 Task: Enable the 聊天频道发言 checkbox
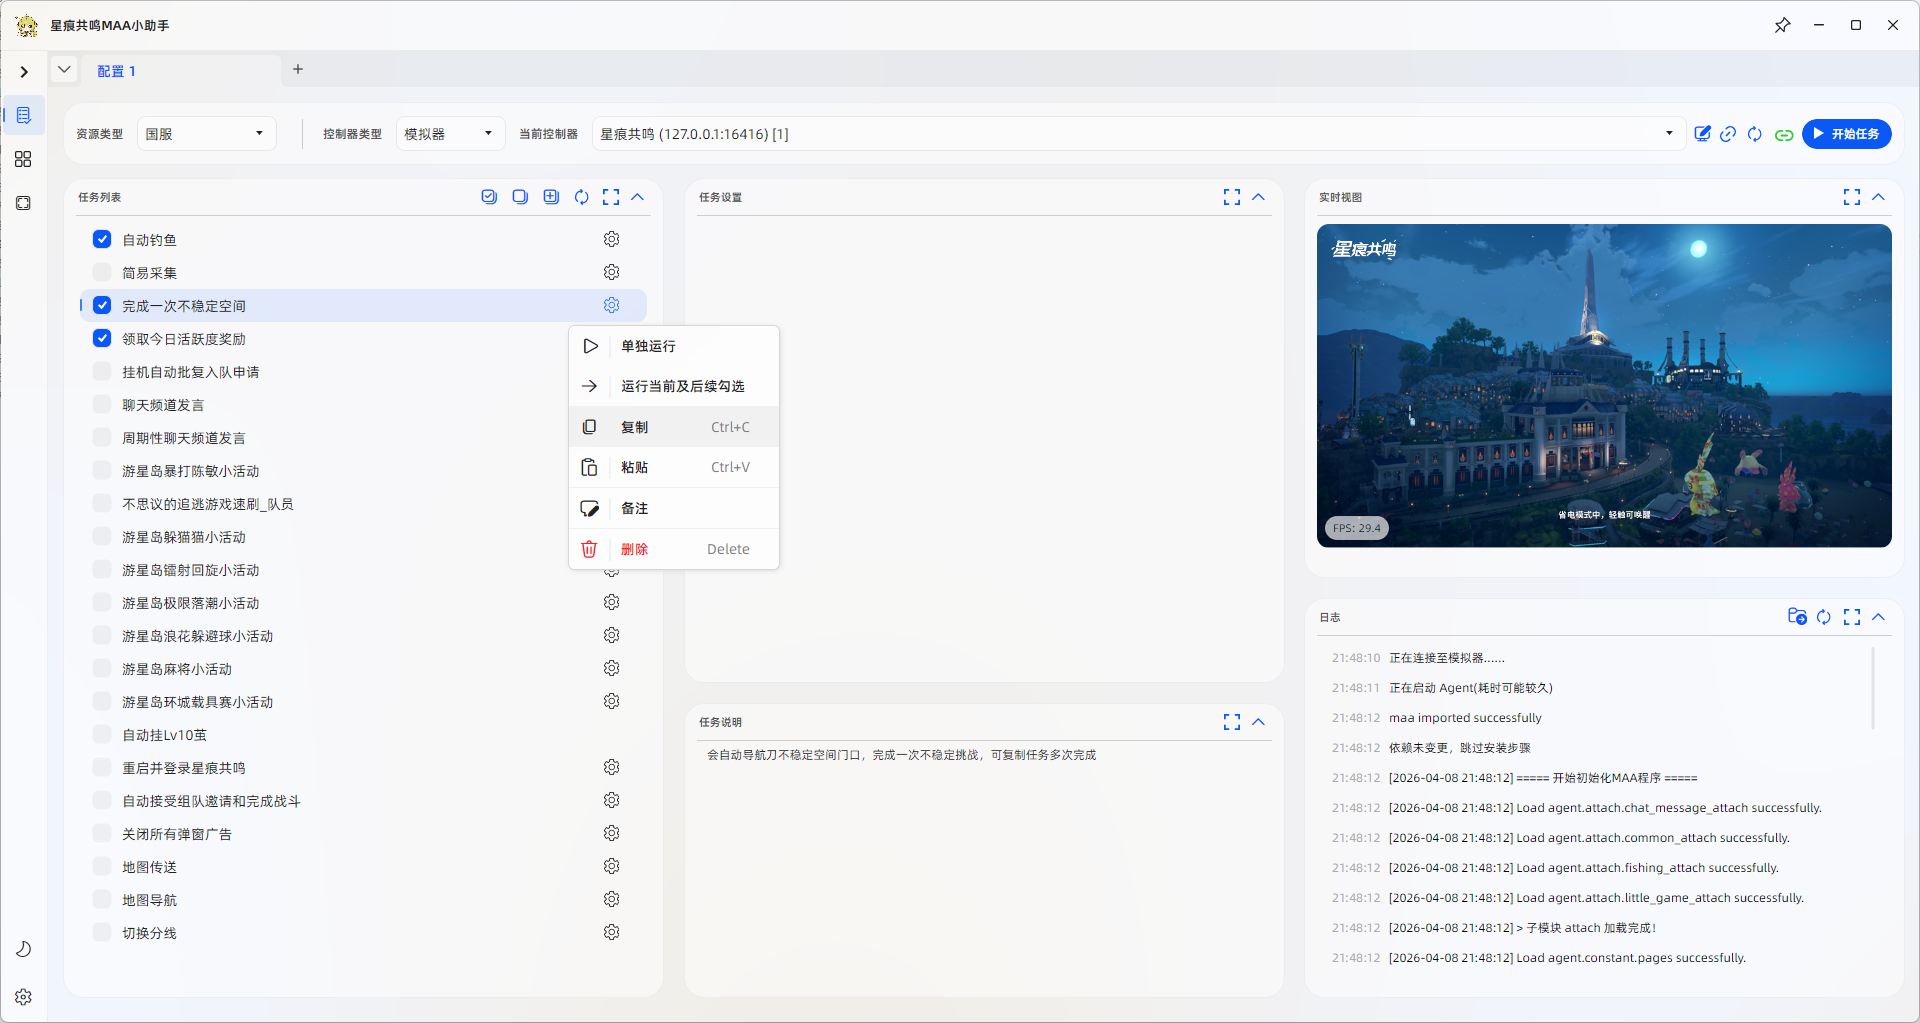(x=102, y=404)
